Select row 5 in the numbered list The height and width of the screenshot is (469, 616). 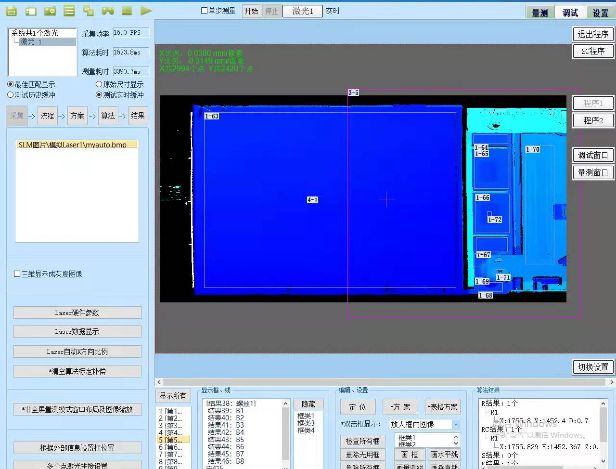pos(173,440)
